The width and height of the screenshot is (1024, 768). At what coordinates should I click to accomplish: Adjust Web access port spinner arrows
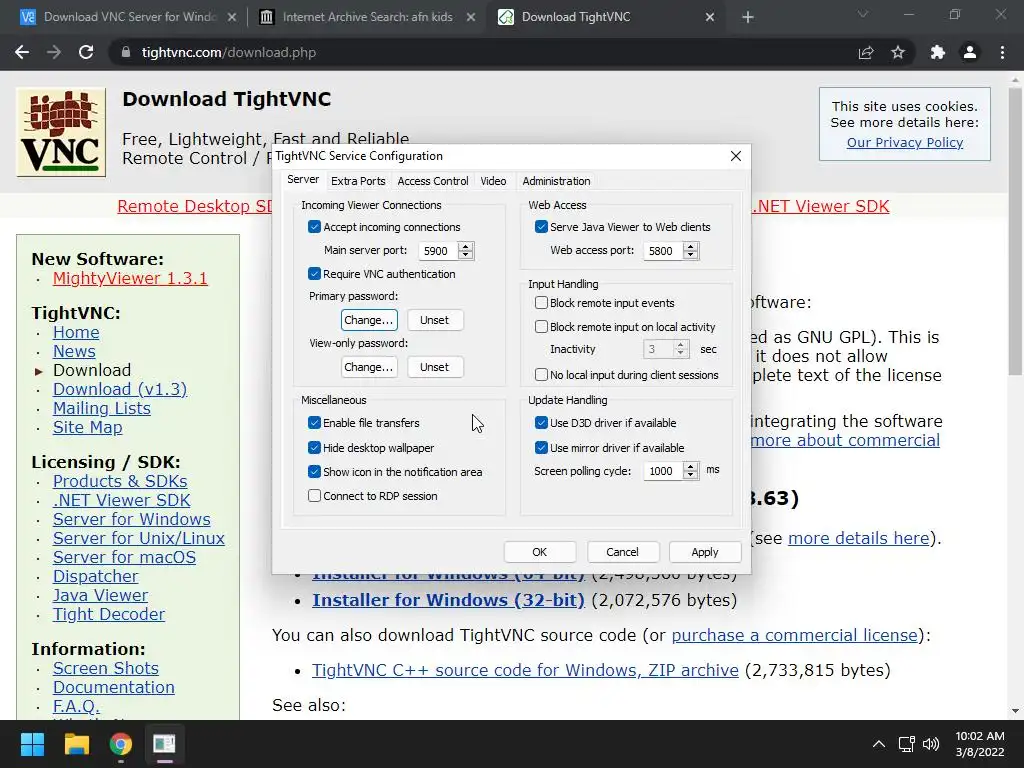coord(691,251)
